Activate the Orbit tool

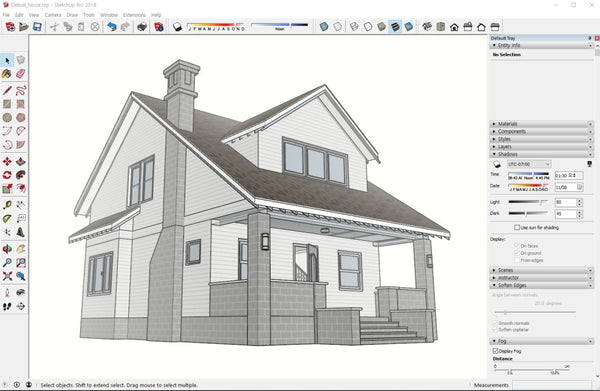click(7, 249)
